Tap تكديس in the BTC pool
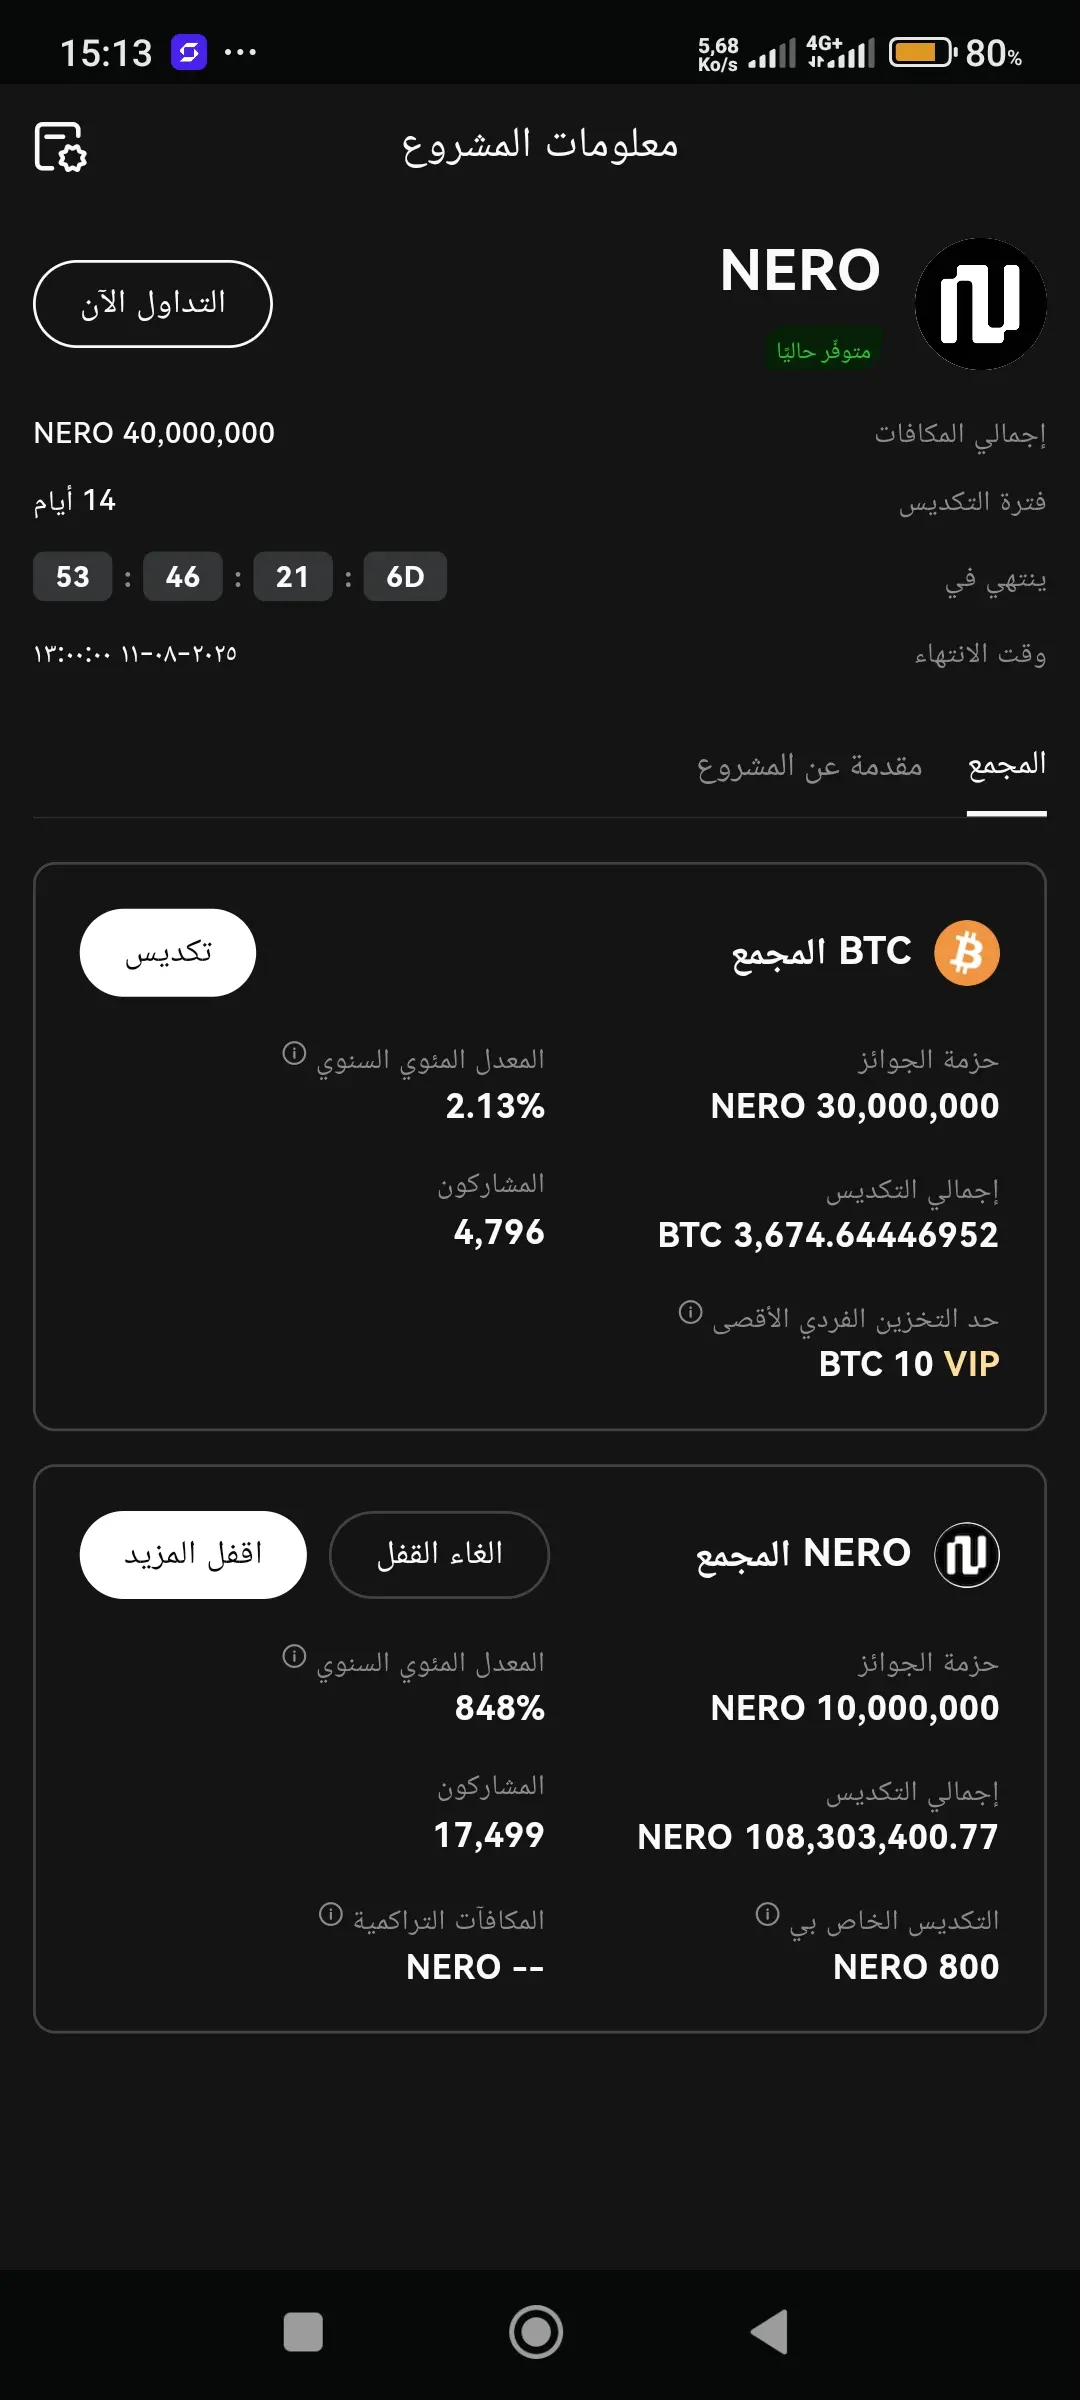The image size is (1080, 2400). (x=168, y=953)
